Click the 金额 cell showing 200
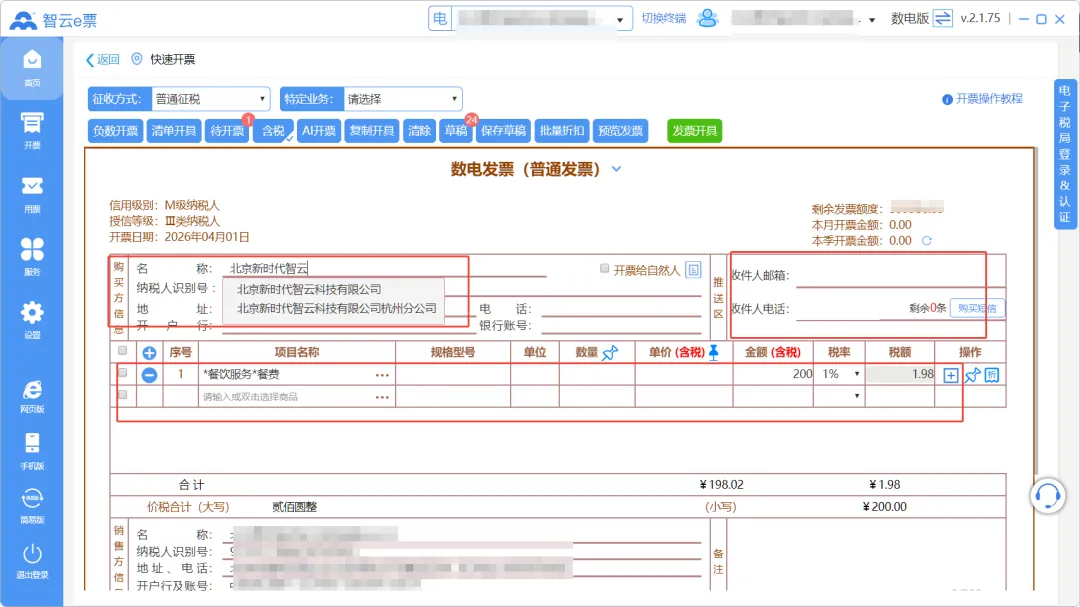 (773, 374)
